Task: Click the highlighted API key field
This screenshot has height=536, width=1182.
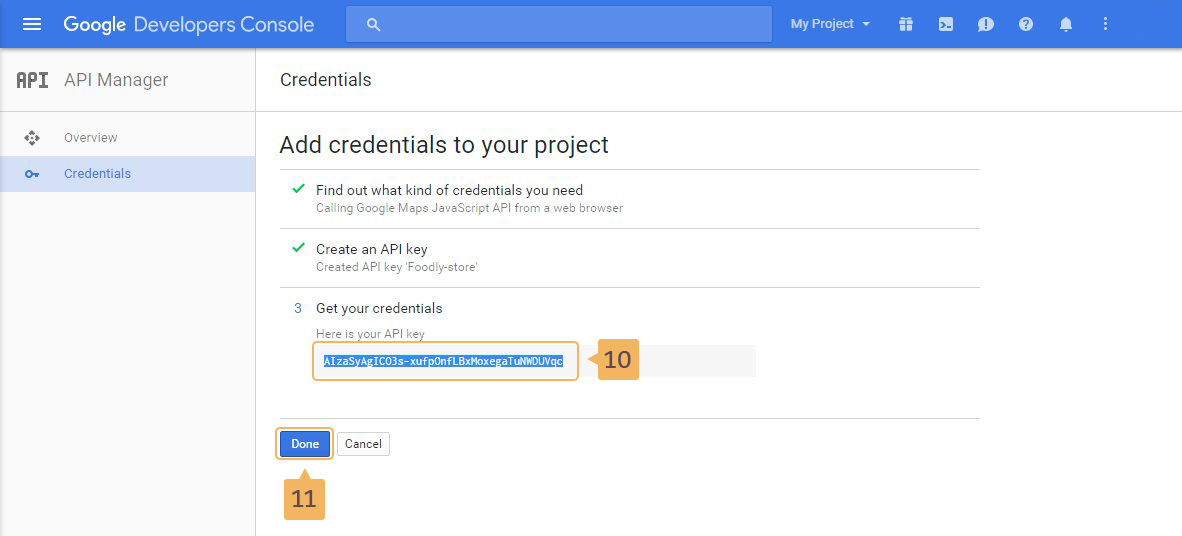Action: [443, 361]
